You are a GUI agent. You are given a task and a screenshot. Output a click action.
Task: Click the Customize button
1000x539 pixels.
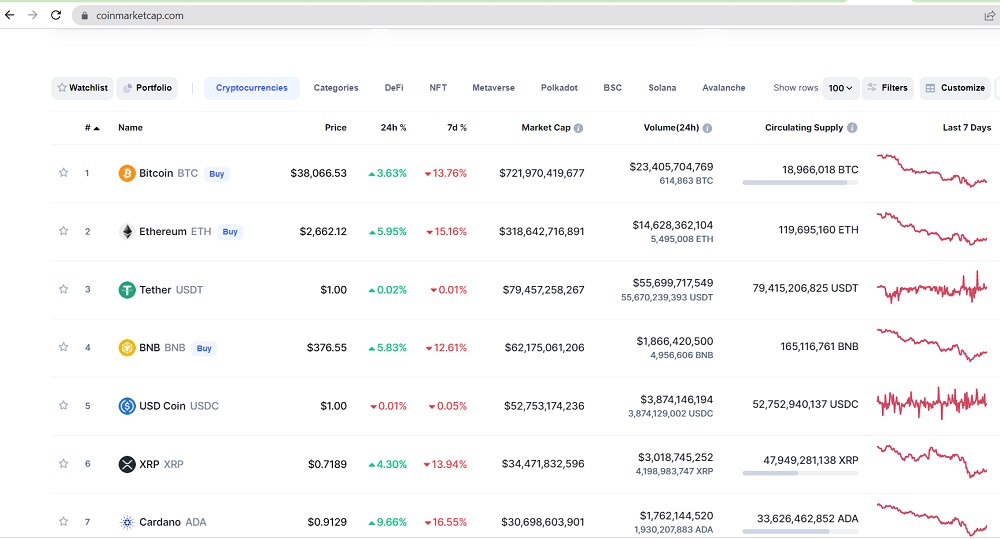coord(955,88)
